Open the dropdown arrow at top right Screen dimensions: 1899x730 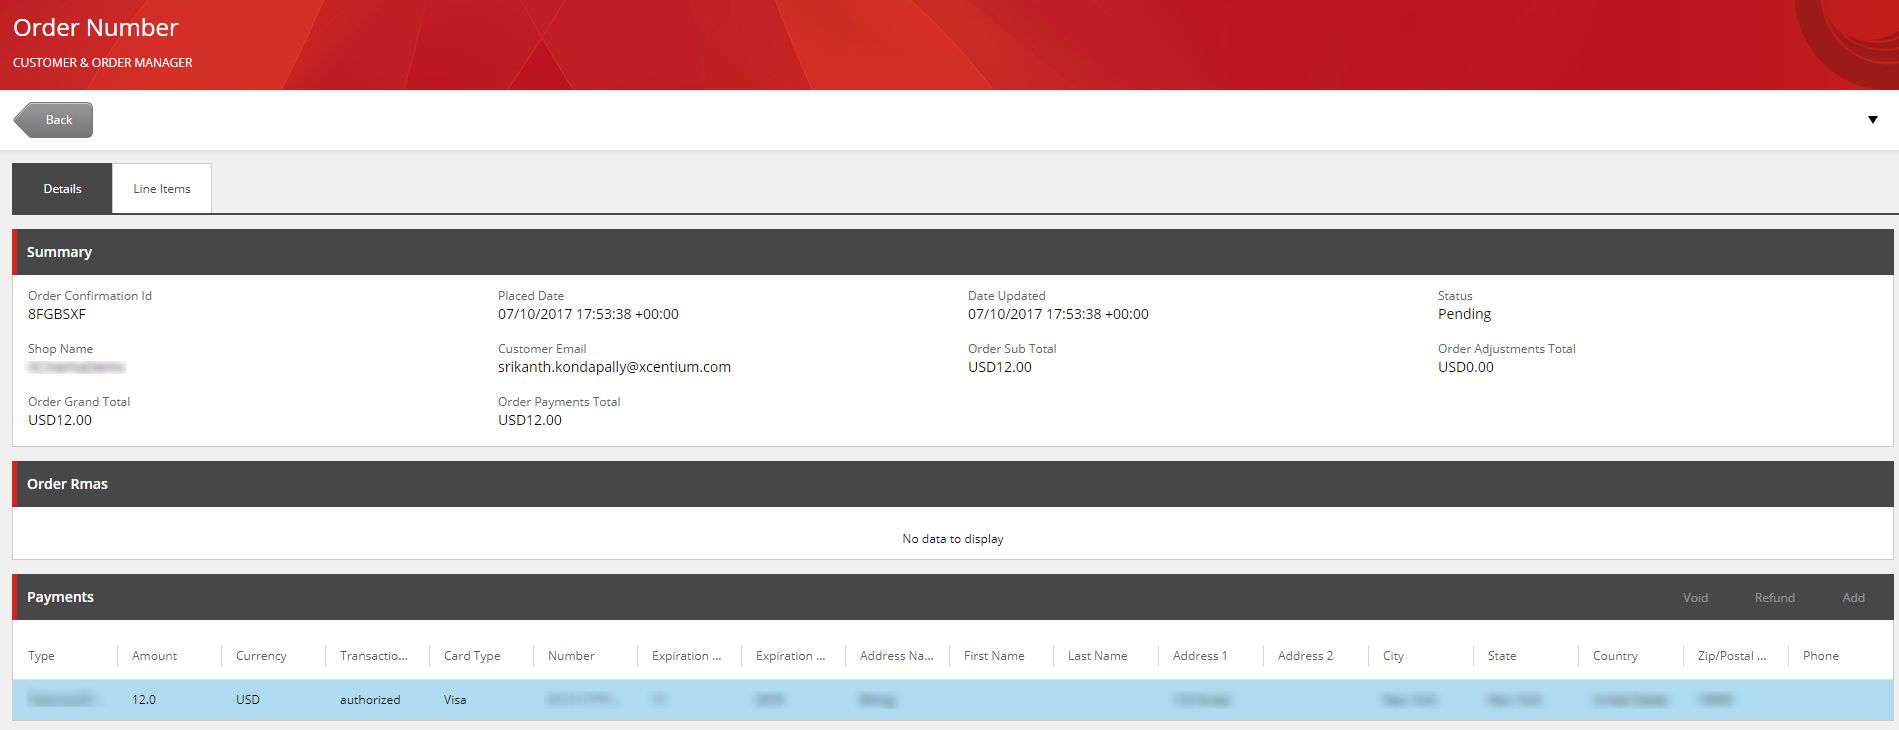1873,120
